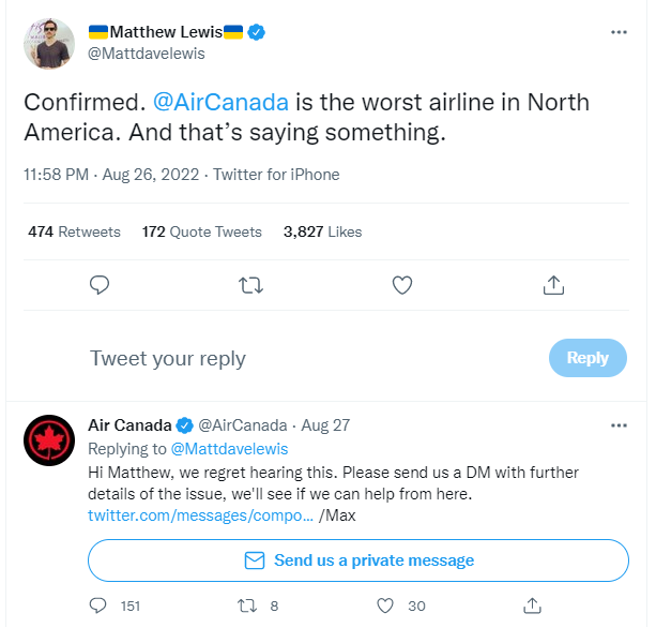This screenshot has height=627, width=656.
Task: View the 172 Quote Tweets list
Action: [201, 232]
